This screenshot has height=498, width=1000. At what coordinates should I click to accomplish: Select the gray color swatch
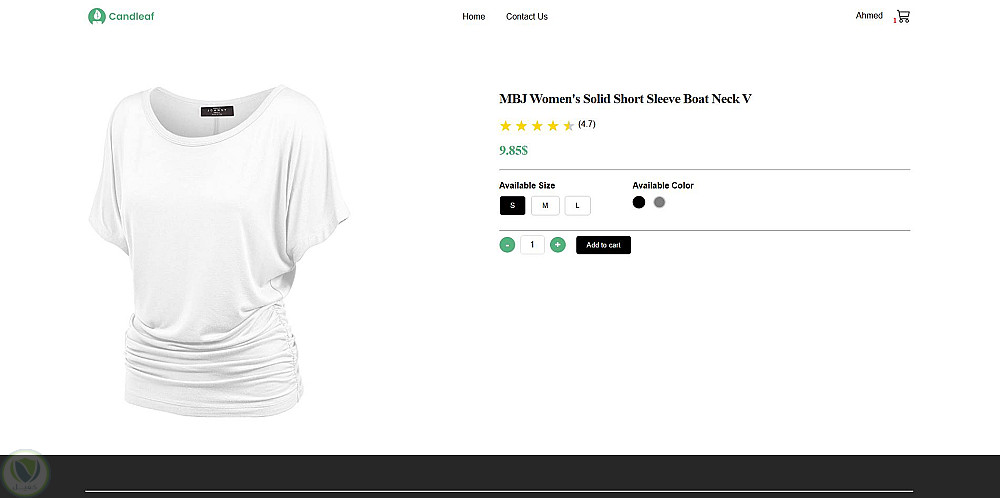tap(660, 202)
